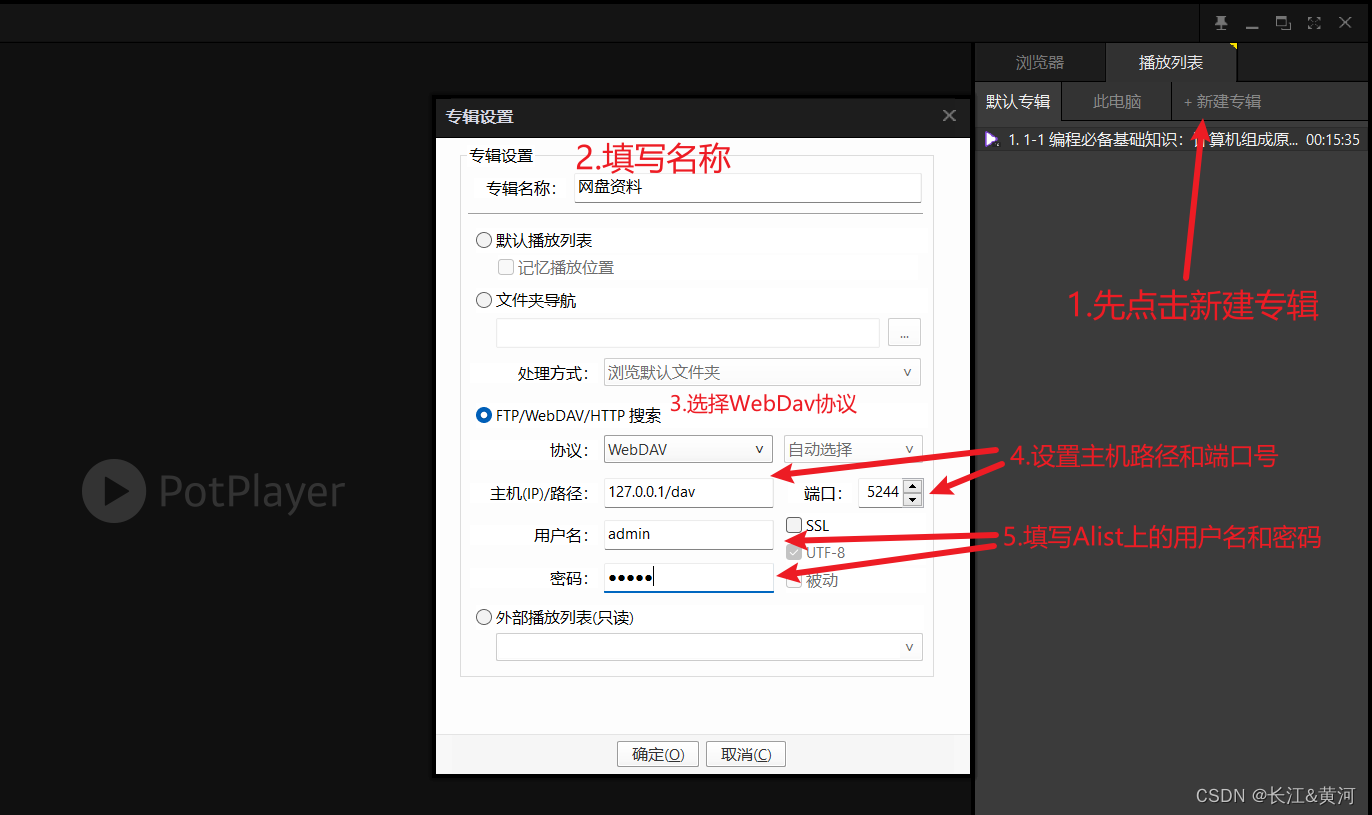The width and height of the screenshot is (1372, 815).
Task: Close the 专辑设置 dialog
Action: click(949, 116)
